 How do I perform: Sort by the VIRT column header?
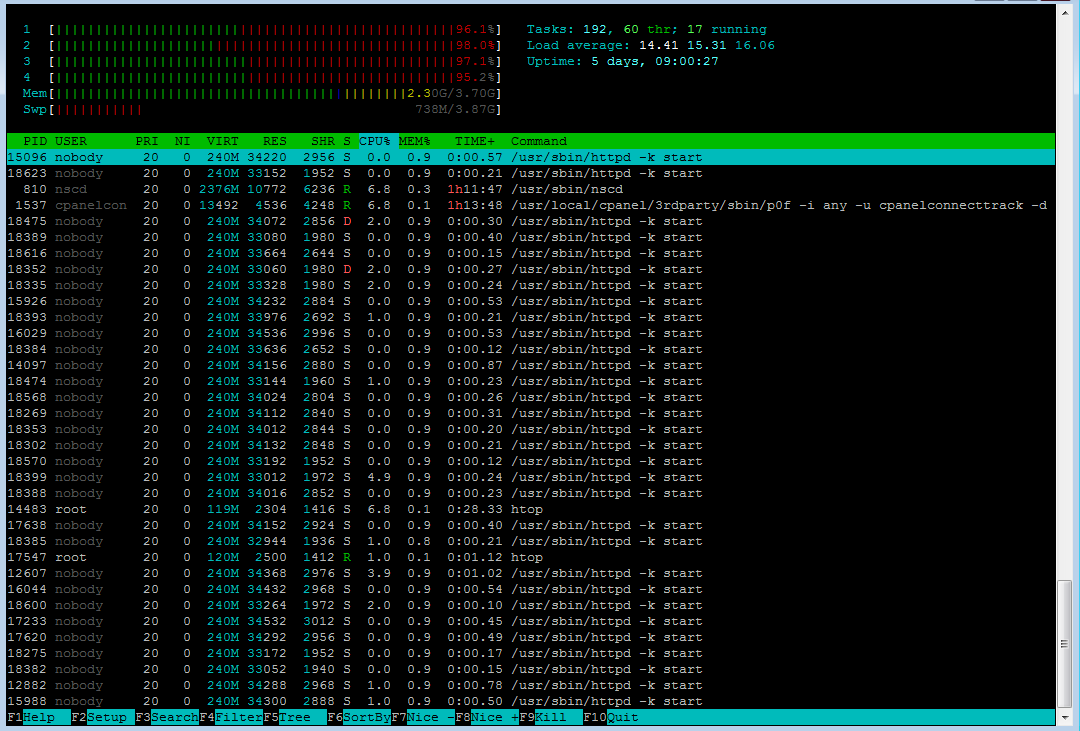coord(222,141)
